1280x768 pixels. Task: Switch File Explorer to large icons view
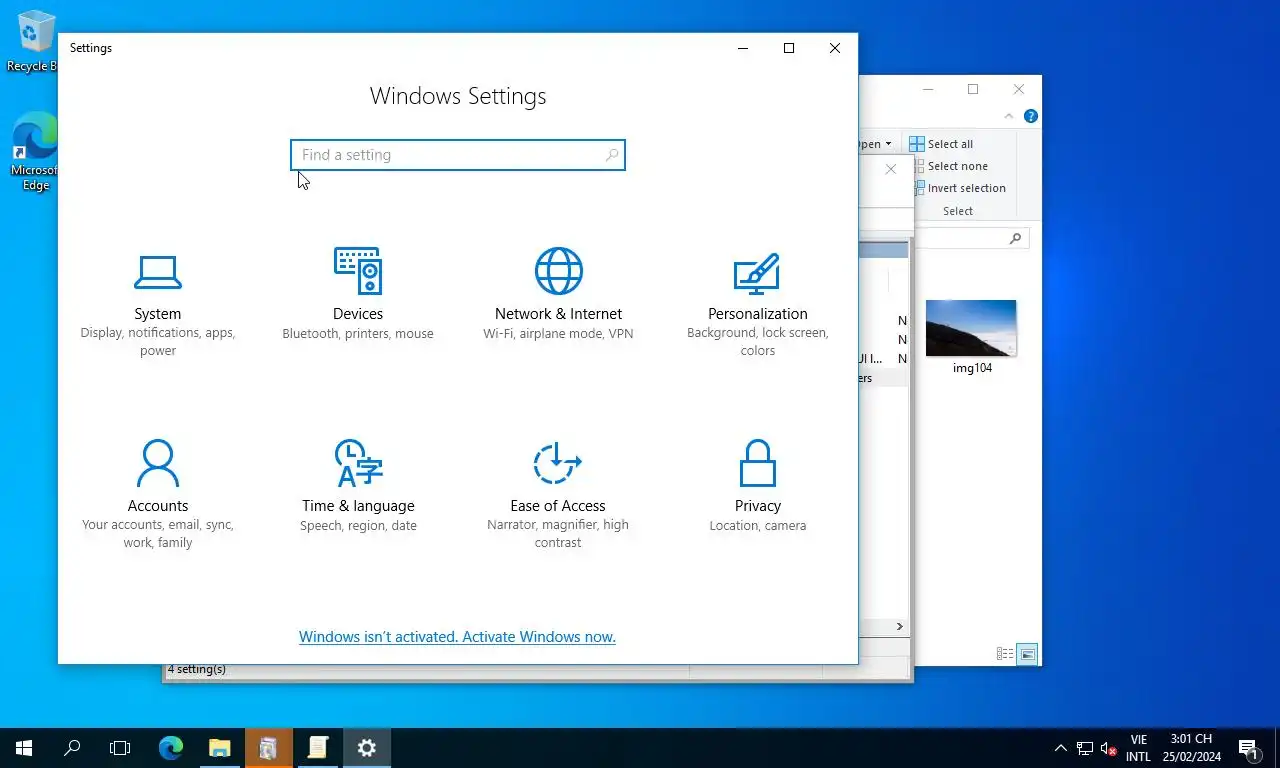click(x=1028, y=654)
